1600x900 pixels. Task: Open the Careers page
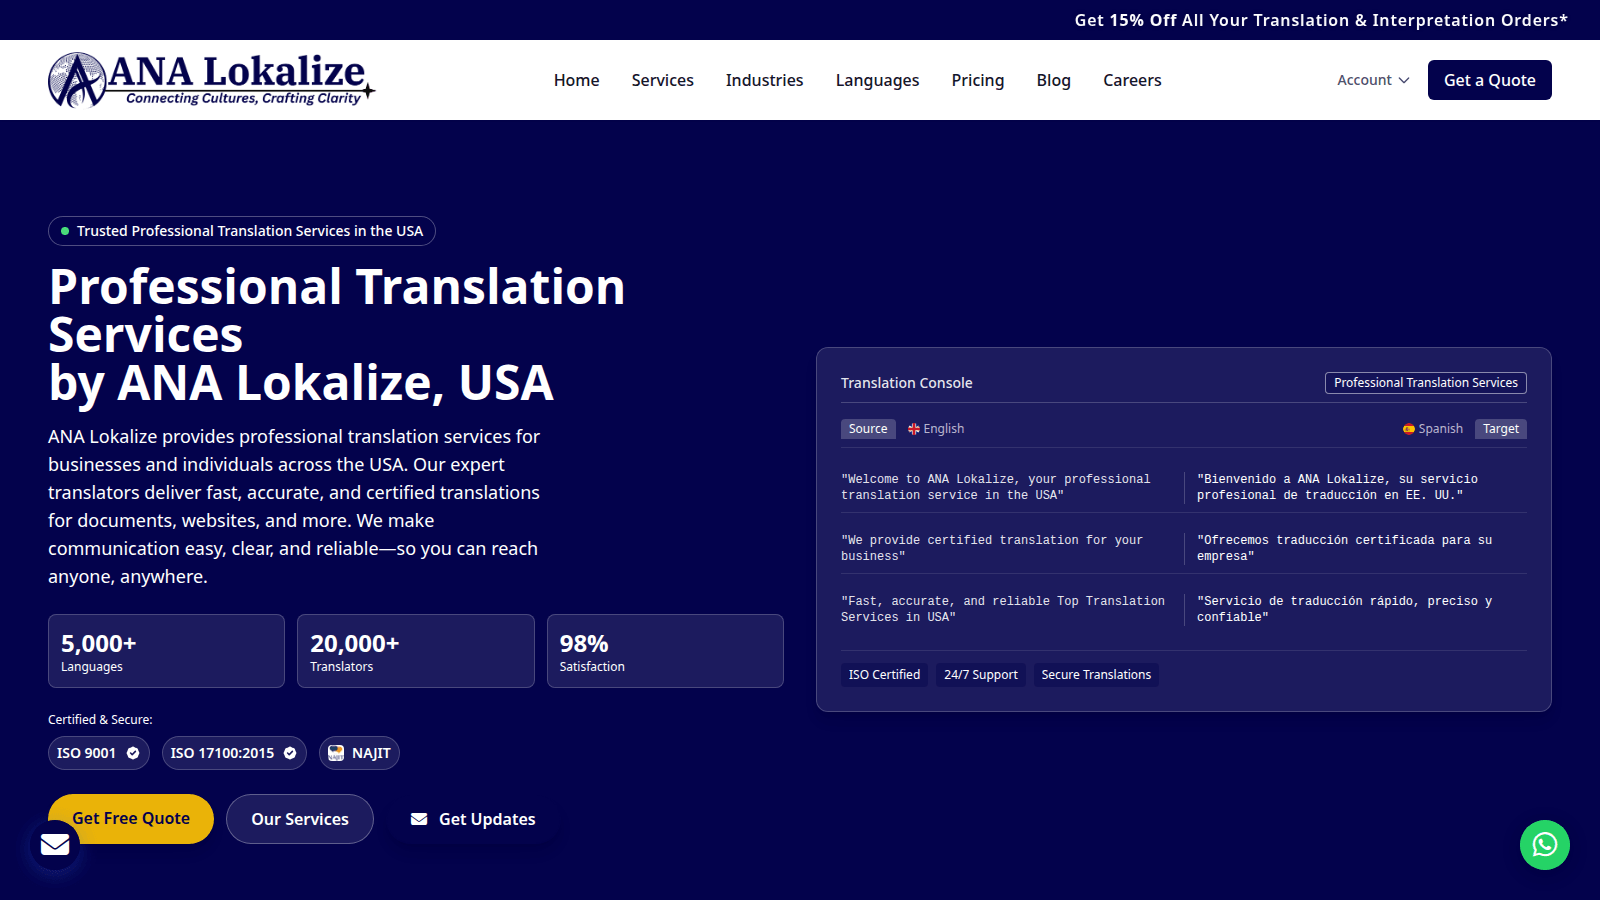click(x=1132, y=80)
